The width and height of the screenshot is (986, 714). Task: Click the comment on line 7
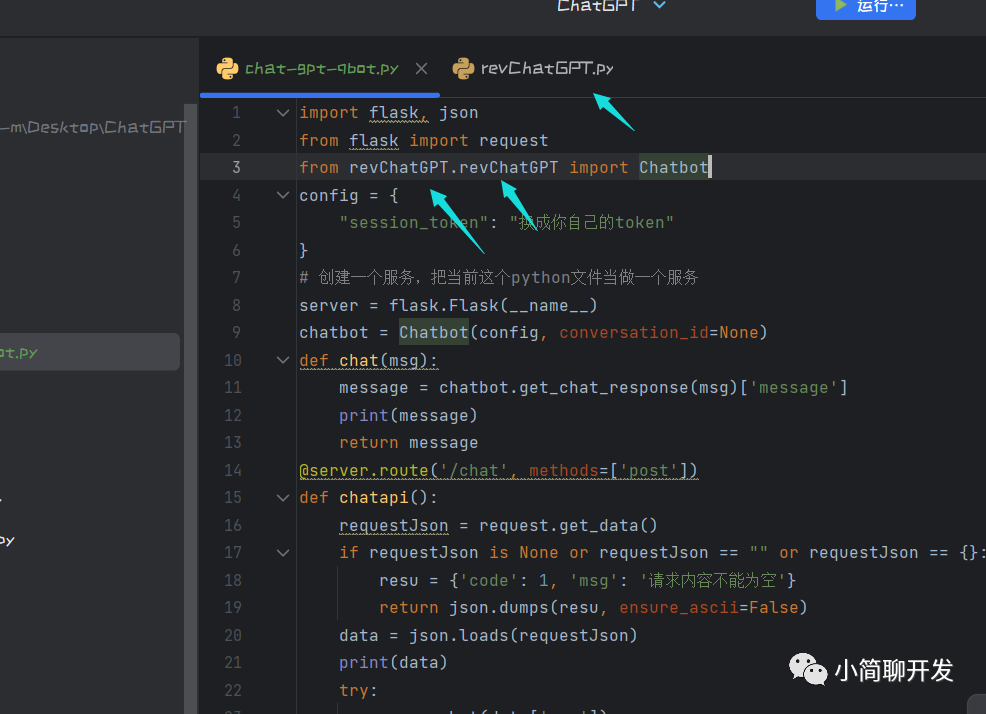[x=499, y=277]
